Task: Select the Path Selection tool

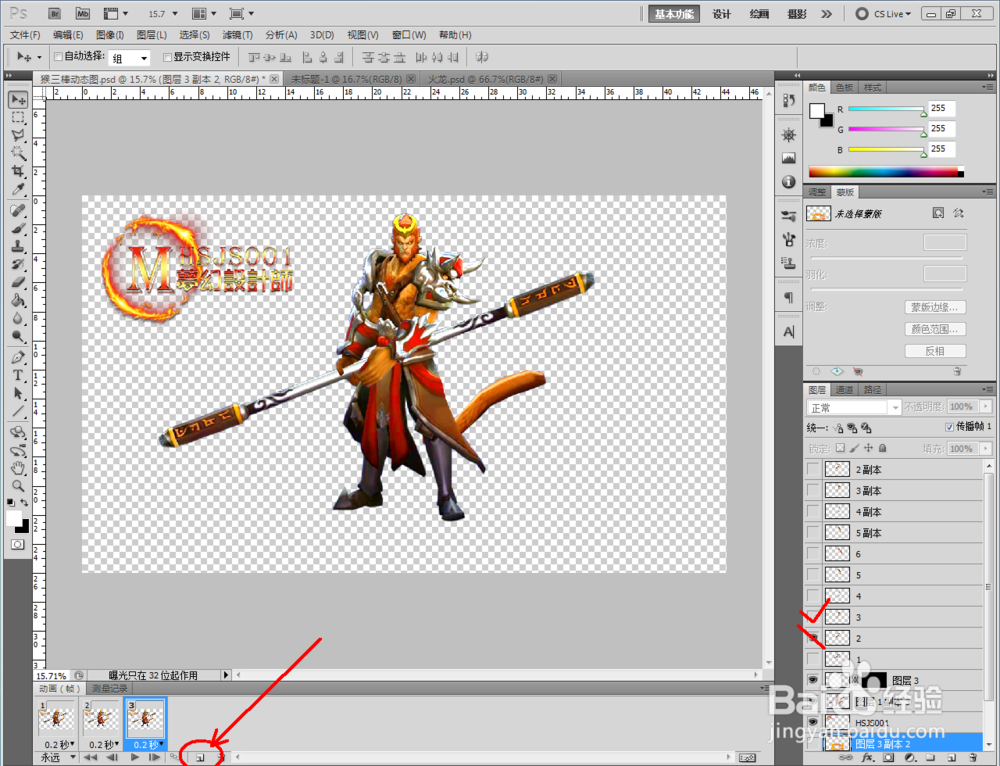Action: [x=18, y=393]
